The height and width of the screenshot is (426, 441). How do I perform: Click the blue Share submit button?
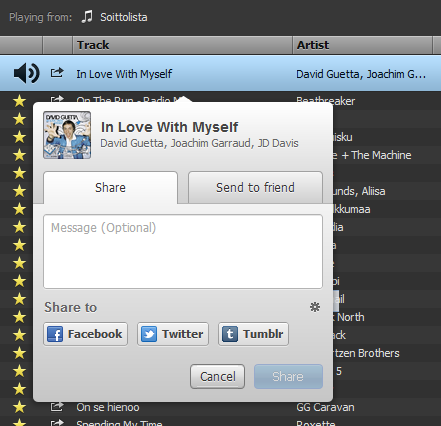288,376
